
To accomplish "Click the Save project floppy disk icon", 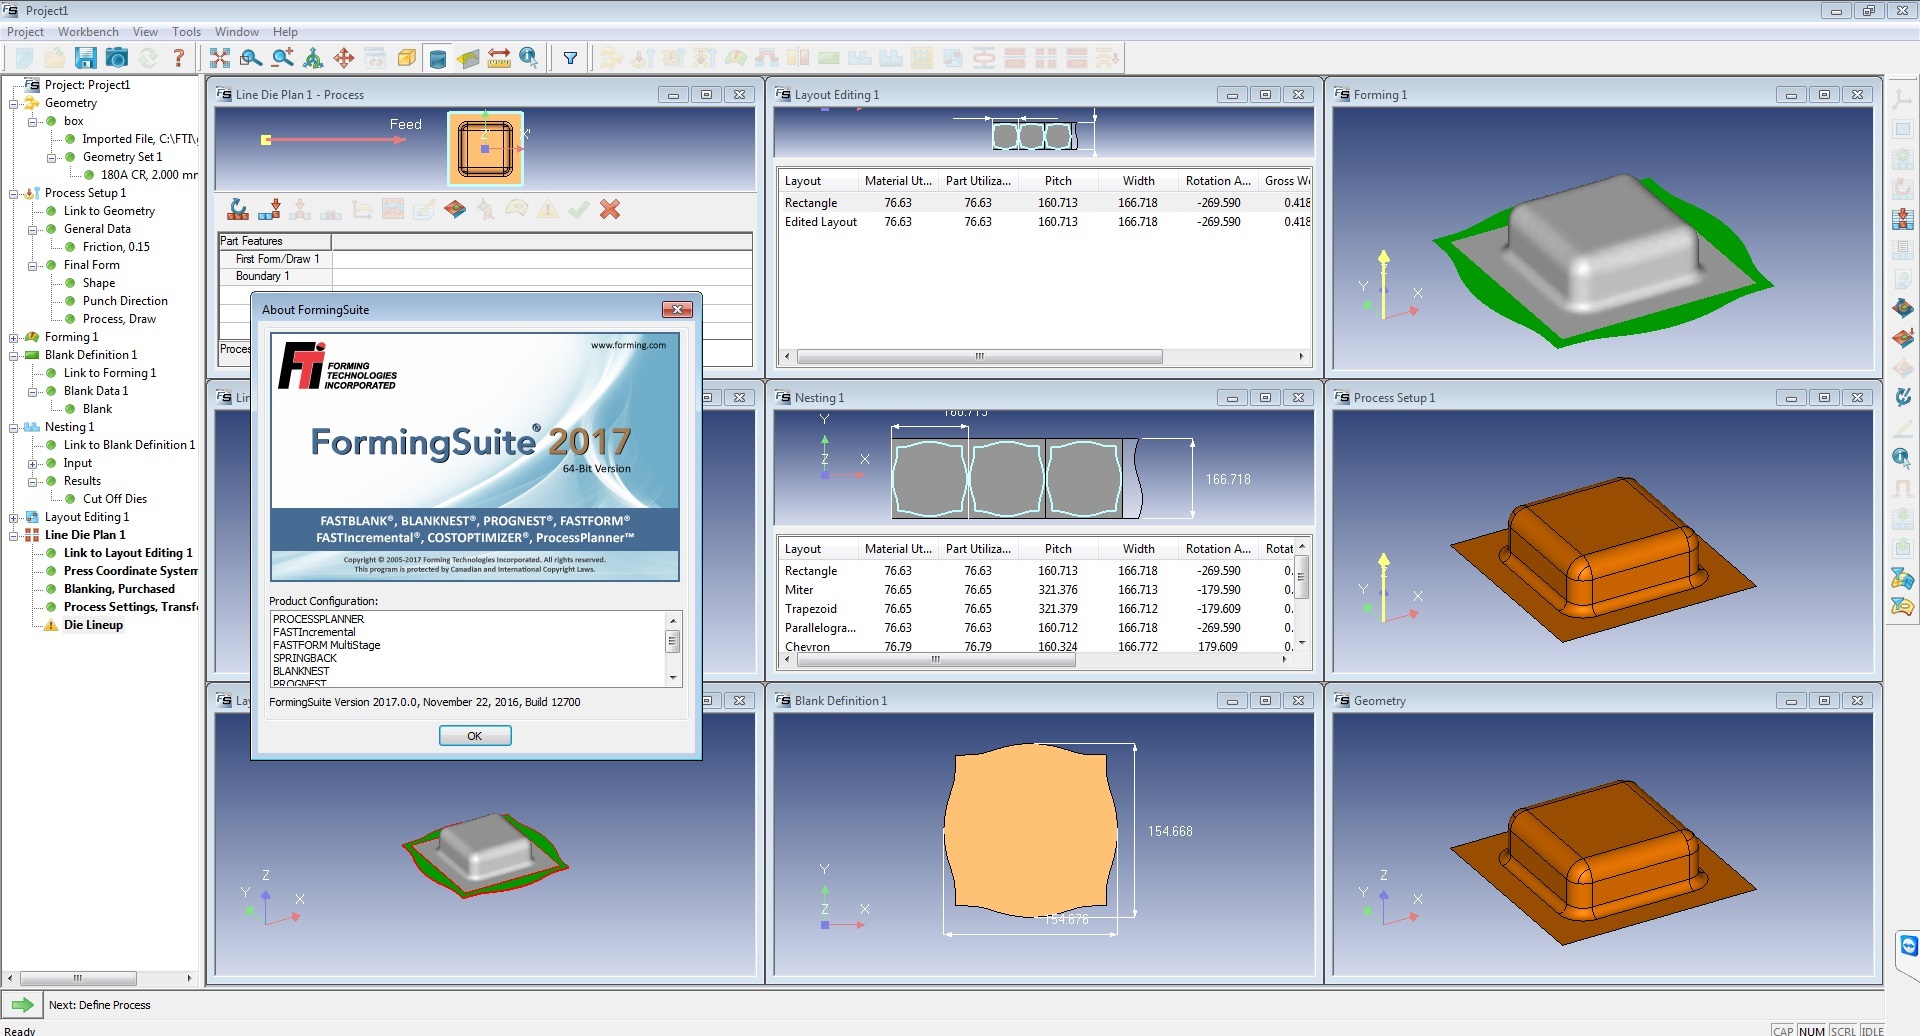I will coord(85,58).
